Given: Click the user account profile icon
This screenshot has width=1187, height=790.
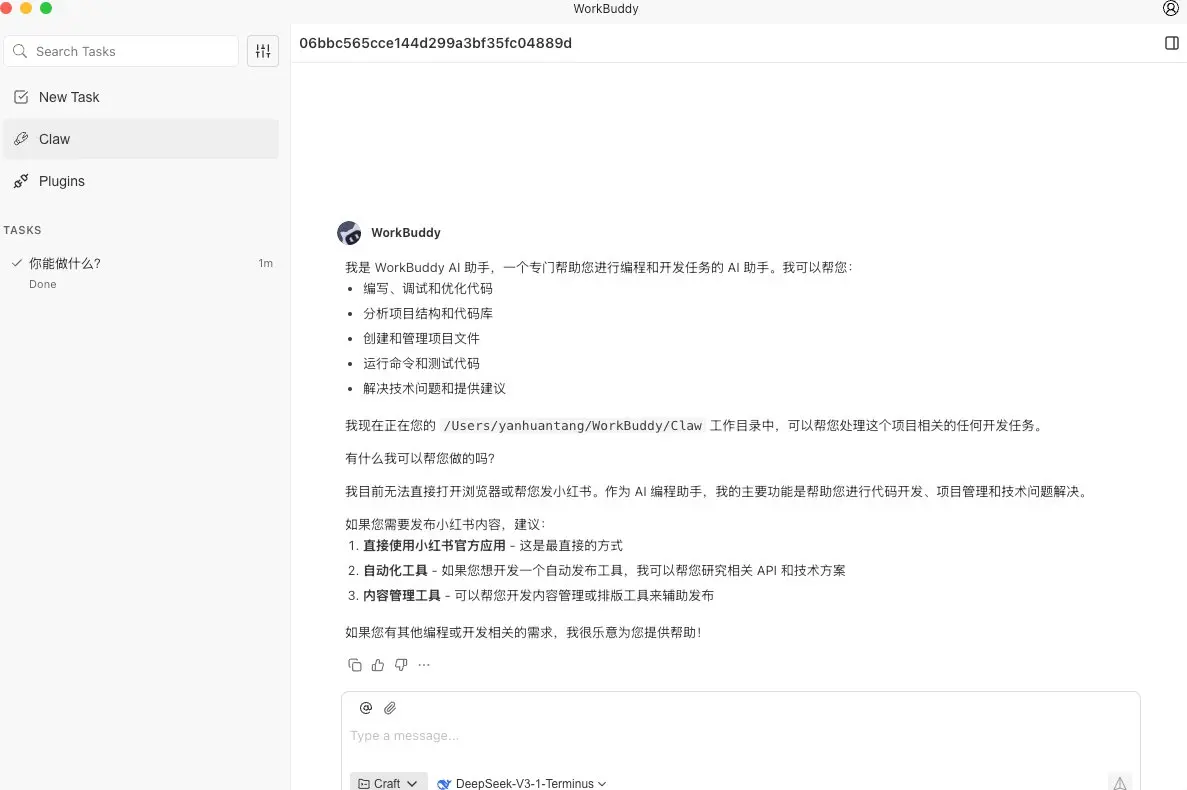Looking at the screenshot, I should click(1170, 8).
